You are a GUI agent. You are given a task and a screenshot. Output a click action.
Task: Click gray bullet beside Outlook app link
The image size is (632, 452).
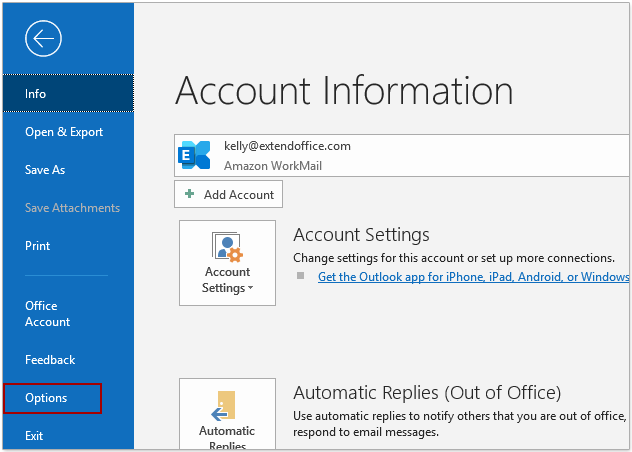[300, 276]
